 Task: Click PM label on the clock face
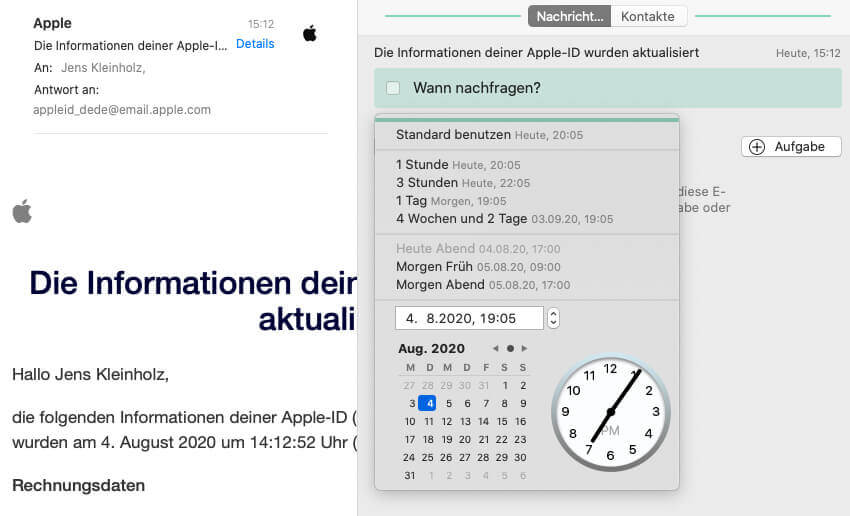(x=611, y=431)
